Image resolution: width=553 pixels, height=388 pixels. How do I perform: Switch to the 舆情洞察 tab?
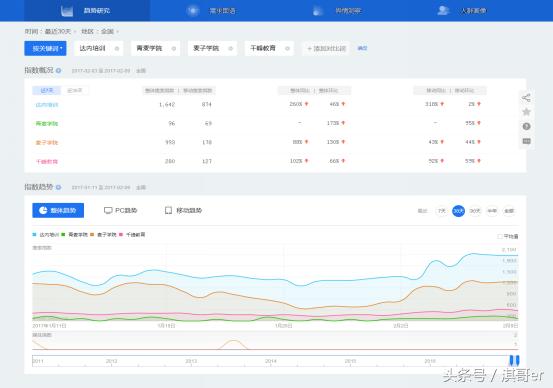pos(338,11)
